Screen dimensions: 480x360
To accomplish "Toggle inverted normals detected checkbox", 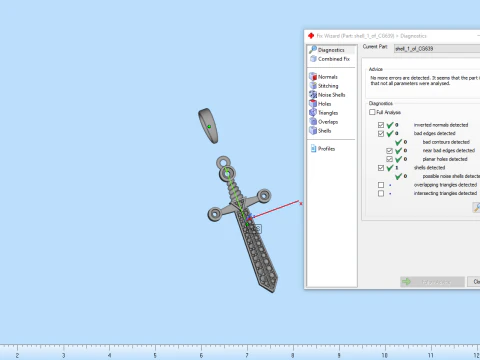I will (x=381, y=125).
